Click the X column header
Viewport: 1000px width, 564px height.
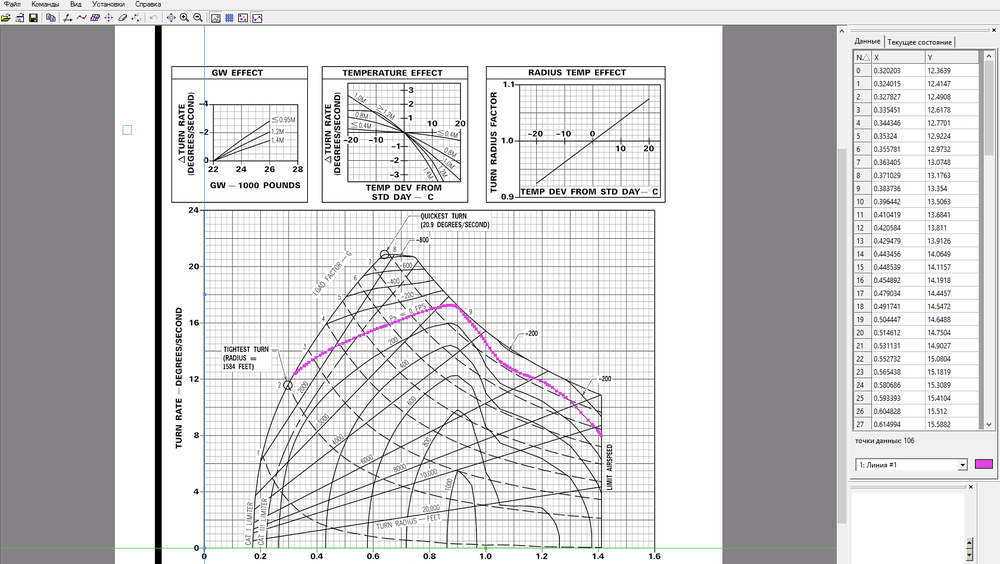pos(898,57)
